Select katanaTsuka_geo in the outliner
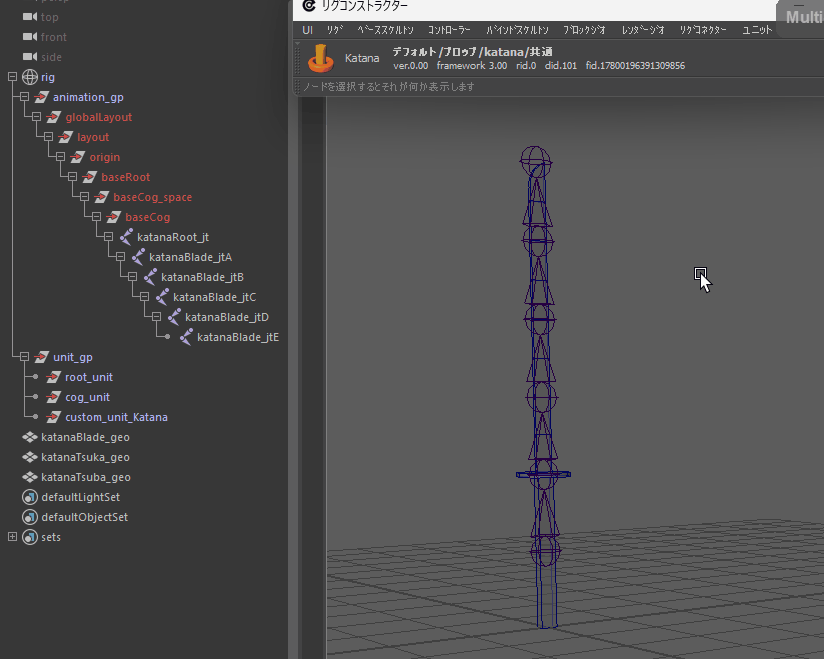 85,457
